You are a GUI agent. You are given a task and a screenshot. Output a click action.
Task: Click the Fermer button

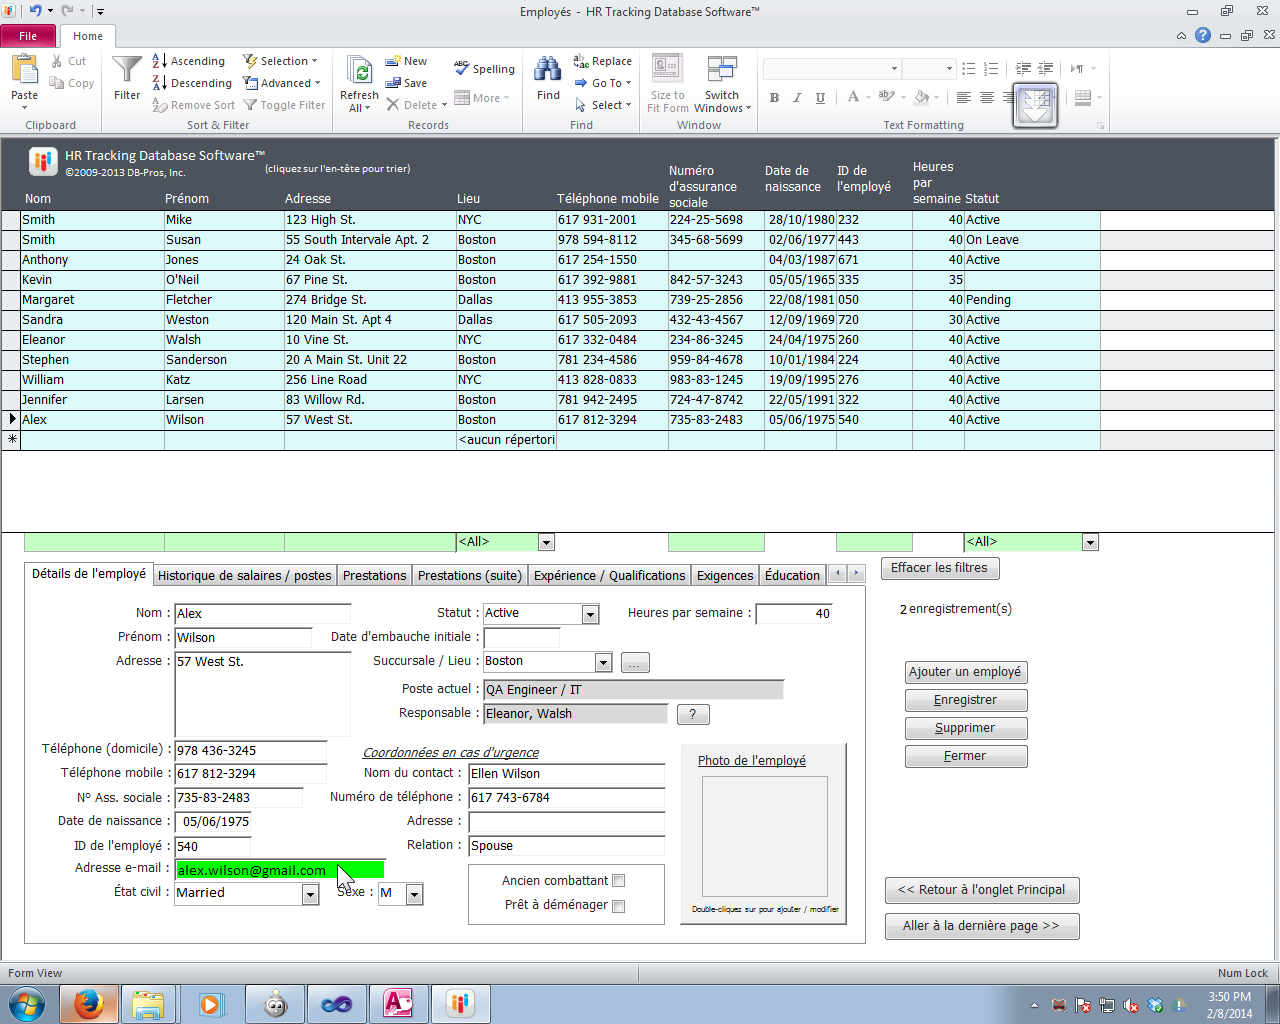(x=965, y=756)
